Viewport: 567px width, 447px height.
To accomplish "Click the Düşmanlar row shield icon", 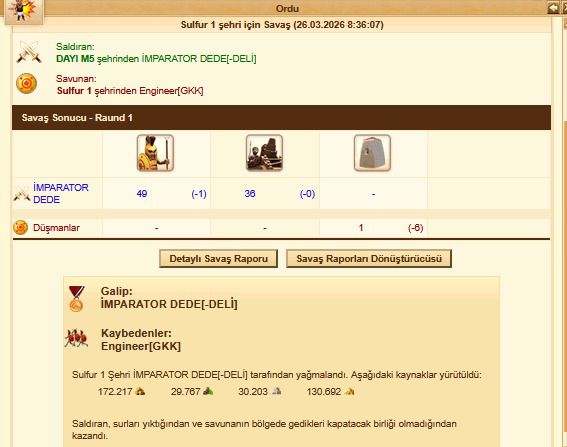I will (x=20, y=228).
